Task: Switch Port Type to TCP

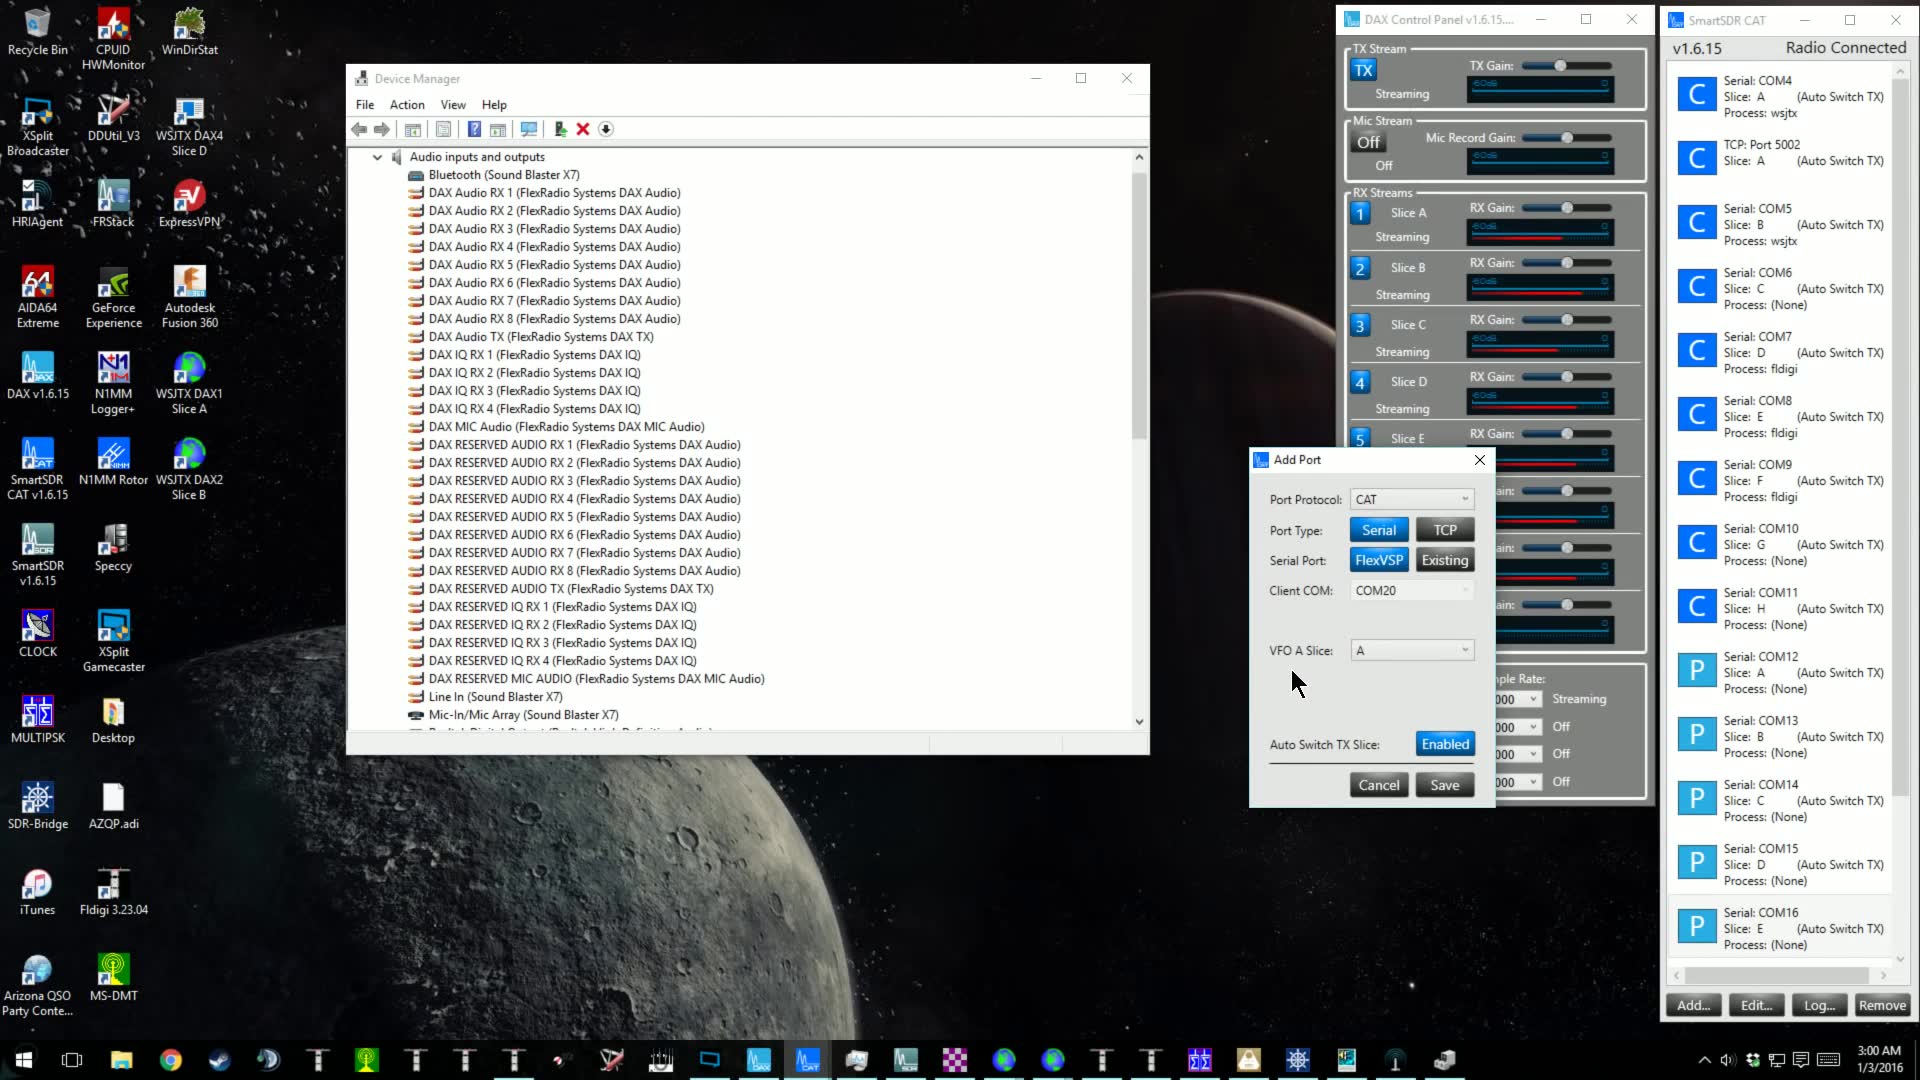Action: (1444, 529)
